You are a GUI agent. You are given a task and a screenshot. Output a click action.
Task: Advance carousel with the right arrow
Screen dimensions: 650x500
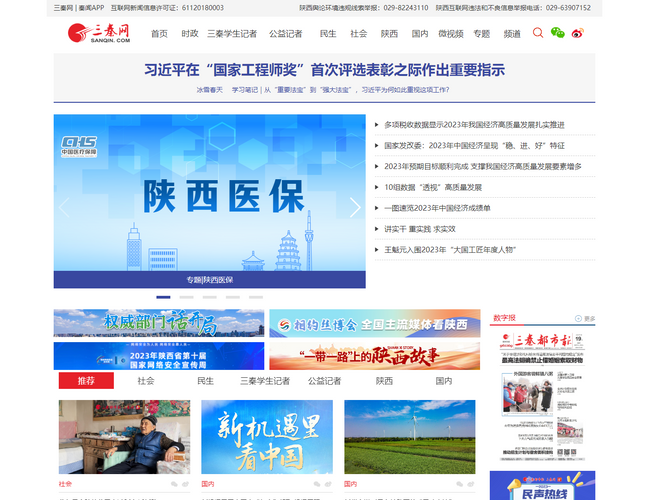(354, 207)
